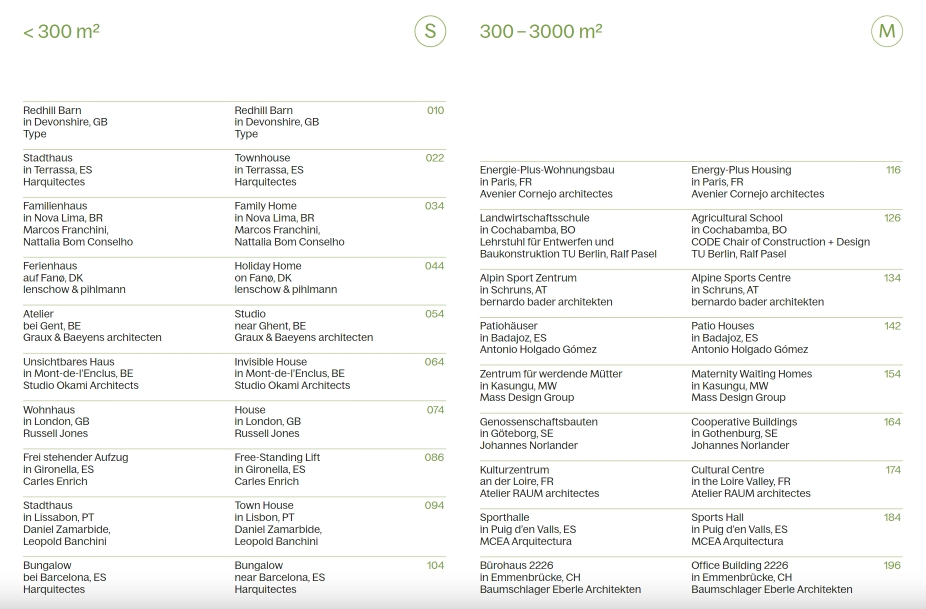Click the circled S size icon

(x=430, y=31)
